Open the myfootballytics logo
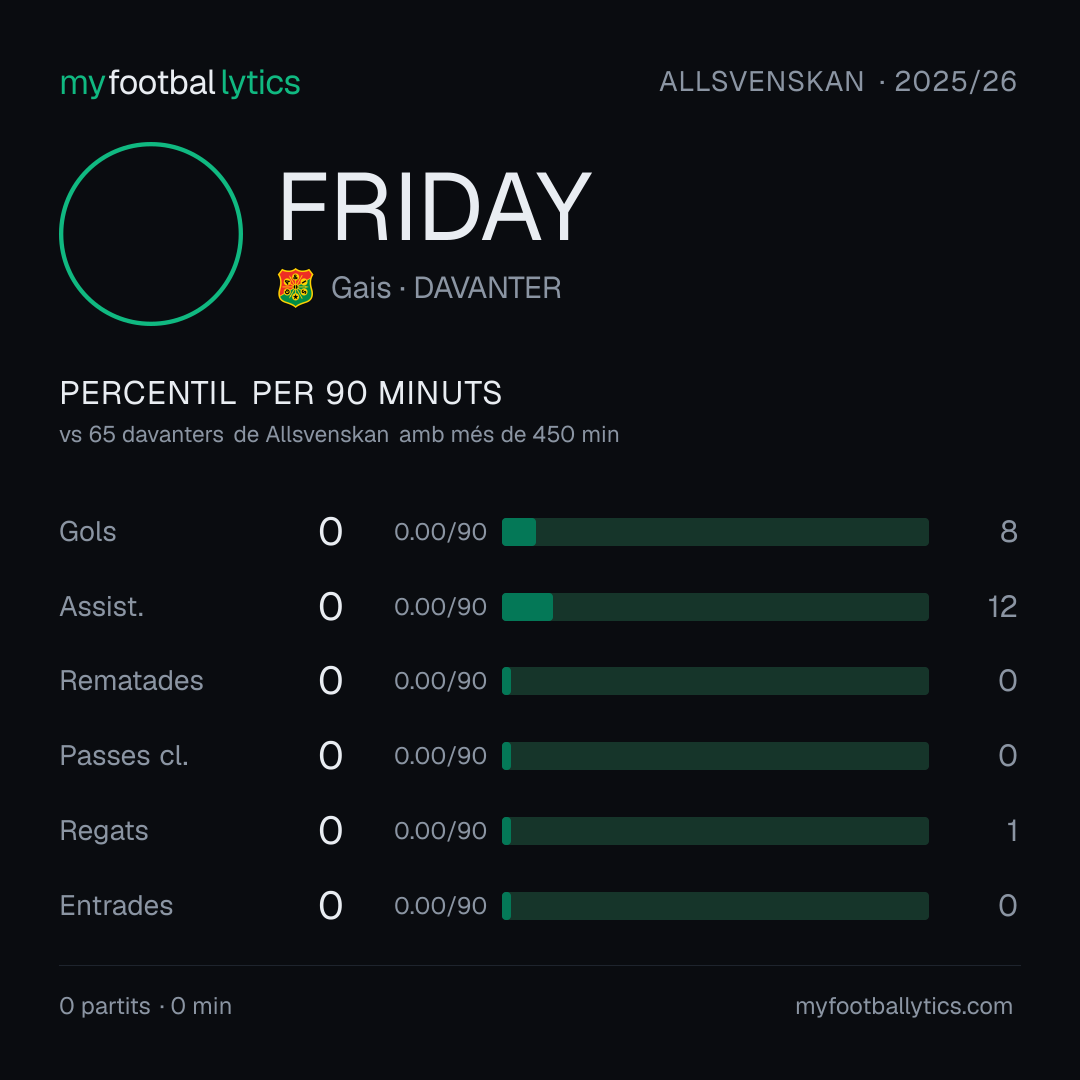This screenshot has height=1080, width=1080. 180,83
